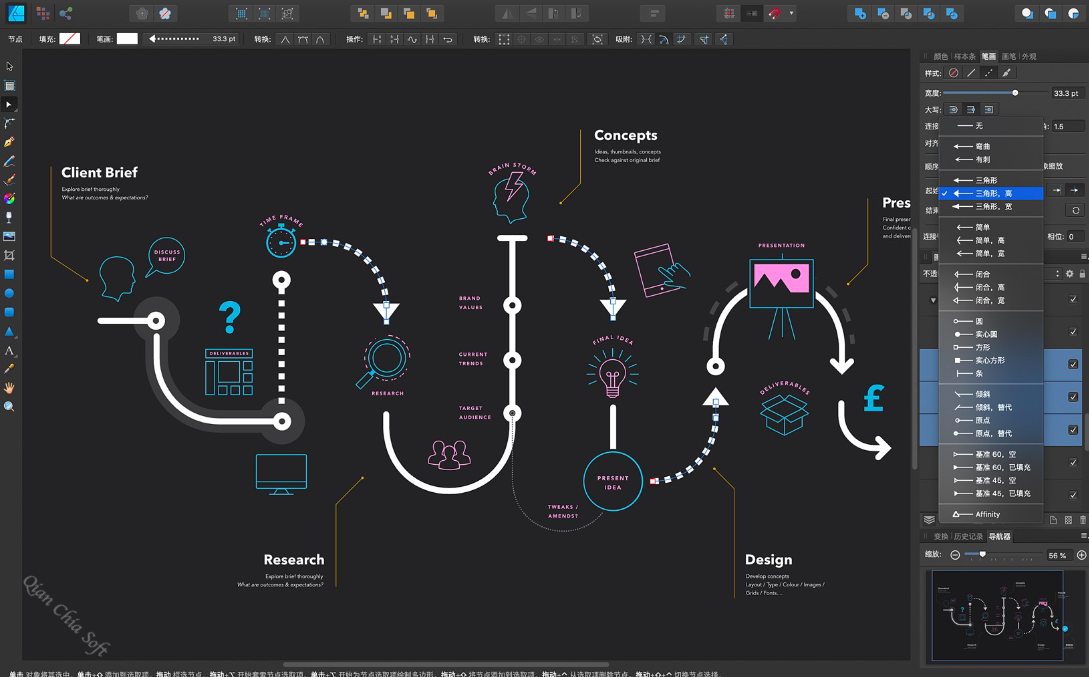Select the Move tool
The width and height of the screenshot is (1089, 677).
[x=9, y=67]
